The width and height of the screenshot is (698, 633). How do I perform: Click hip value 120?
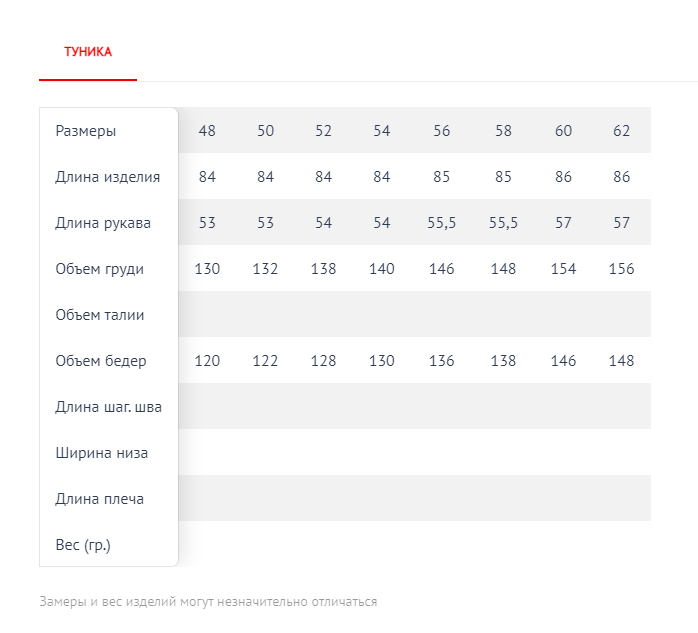click(x=207, y=361)
